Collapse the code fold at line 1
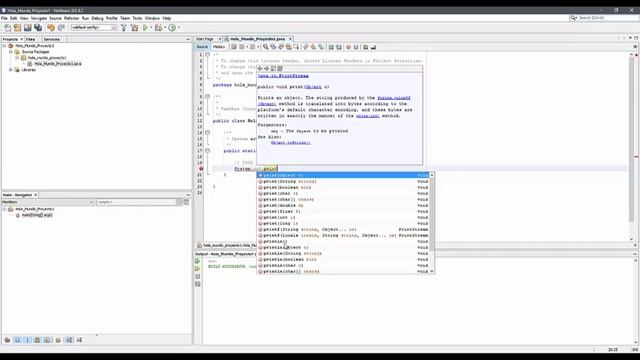This screenshot has height=360, width=640. (x=207, y=54)
